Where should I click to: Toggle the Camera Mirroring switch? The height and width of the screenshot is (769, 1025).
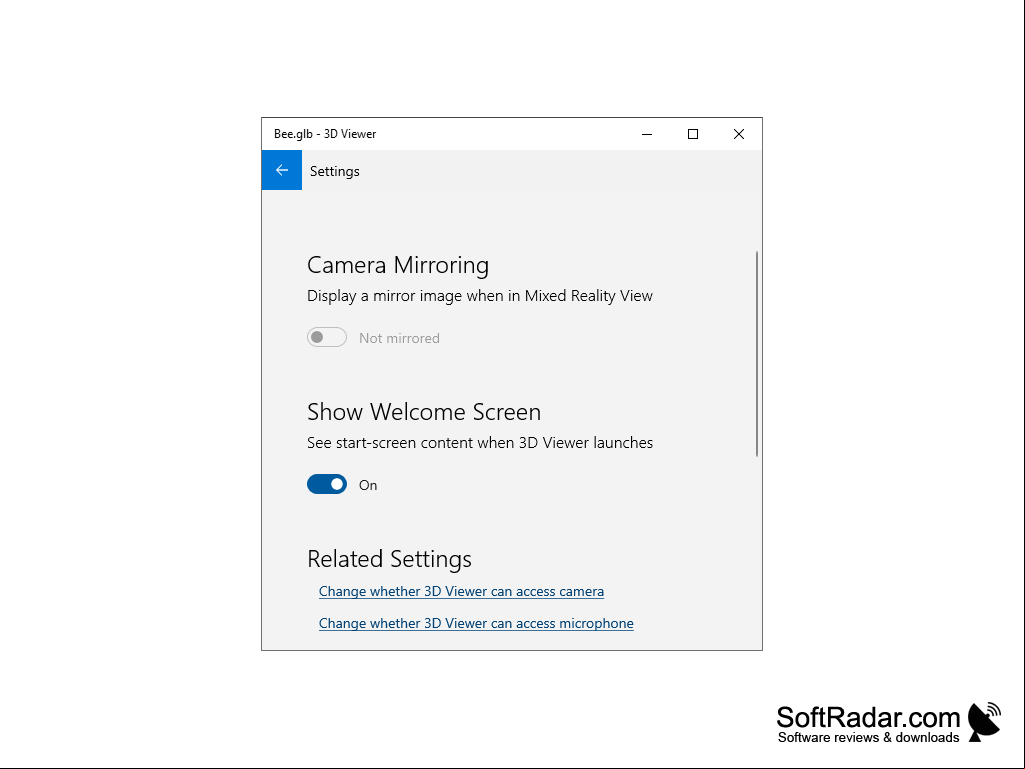click(327, 337)
